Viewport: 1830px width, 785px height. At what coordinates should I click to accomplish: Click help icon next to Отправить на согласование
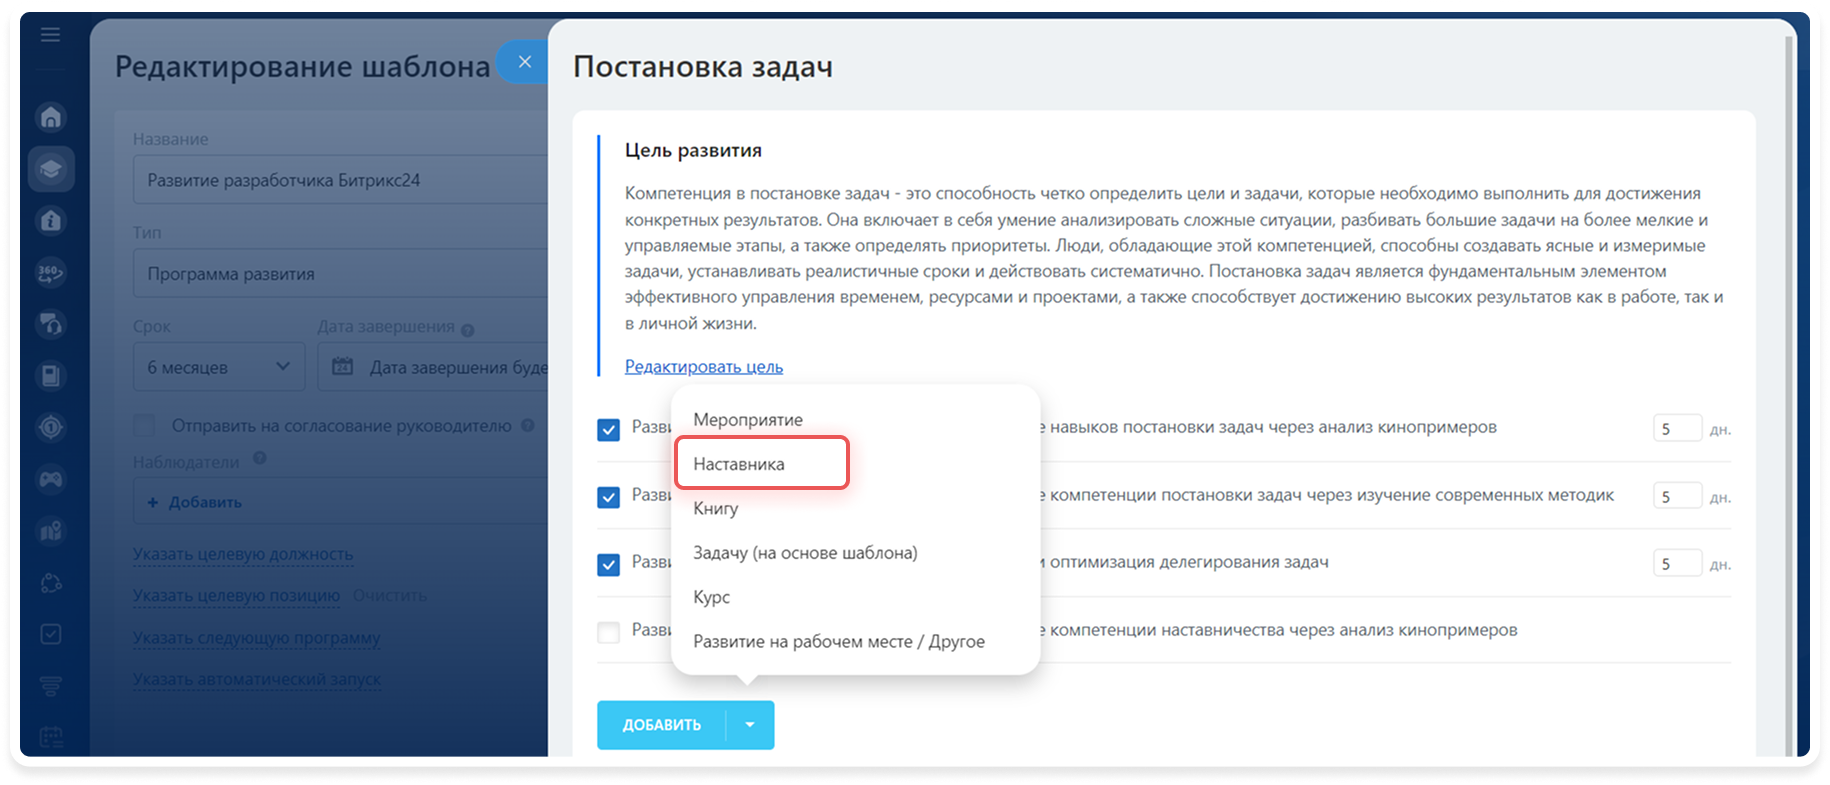tap(527, 425)
